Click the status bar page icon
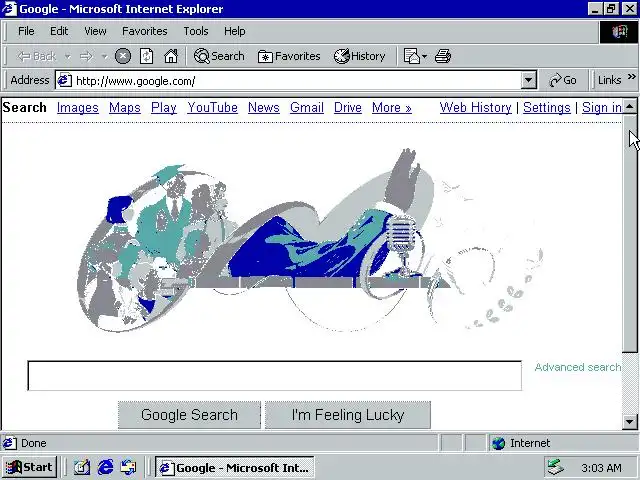Screen dimensions: 640x480 click(10, 443)
